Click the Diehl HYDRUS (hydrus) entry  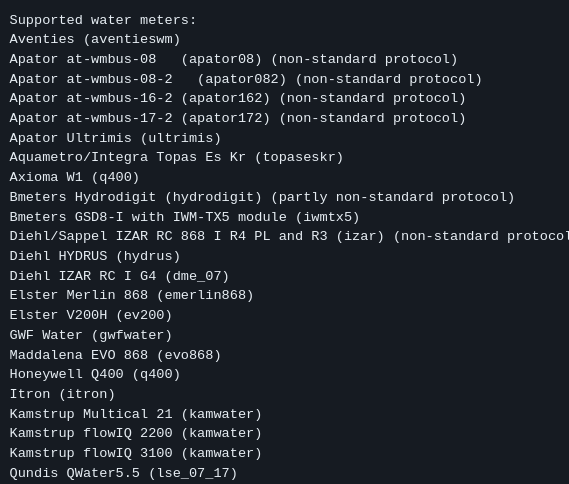coord(95,256)
